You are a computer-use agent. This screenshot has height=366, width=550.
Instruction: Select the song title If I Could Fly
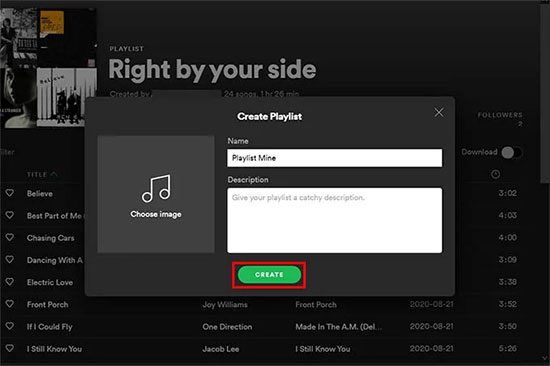click(x=49, y=327)
